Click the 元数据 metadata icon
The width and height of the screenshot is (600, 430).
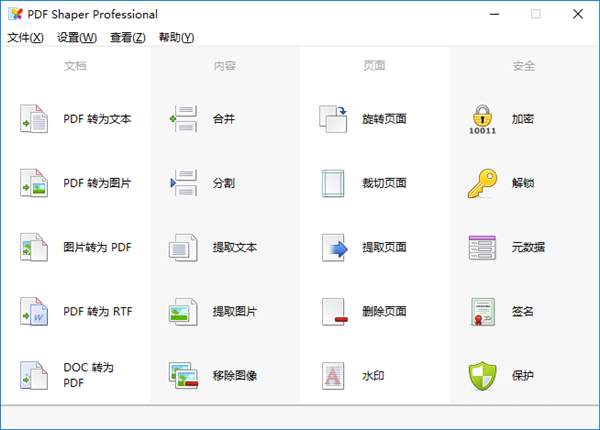[x=483, y=248]
